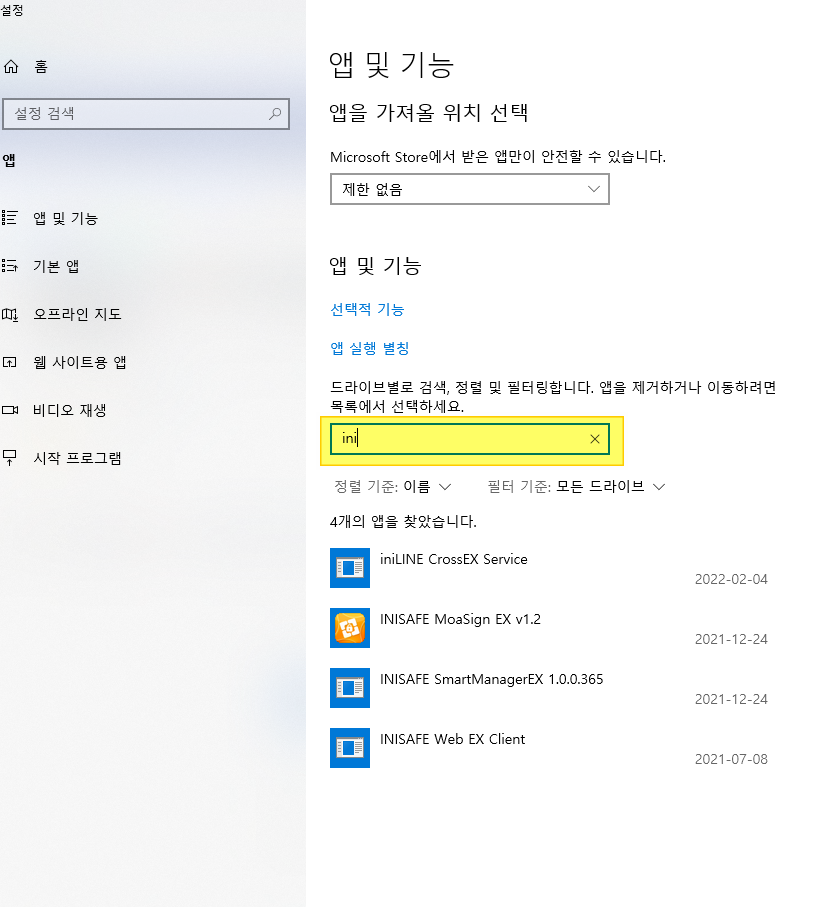Open the 선택적 기능 link
This screenshot has height=907, width=815.
click(367, 309)
